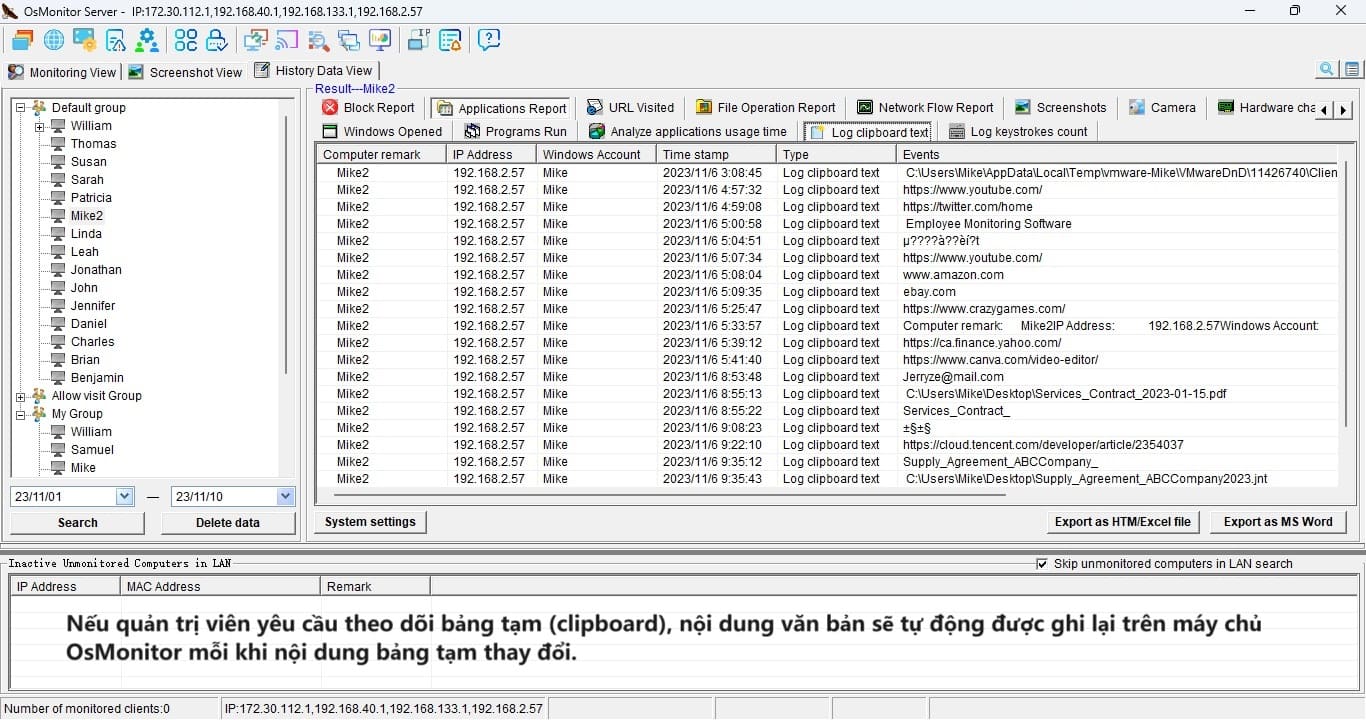Click the four-squares grid icon in toolbar
The width and height of the screenshot is (1366, 720).
click(x=186, y=40)
